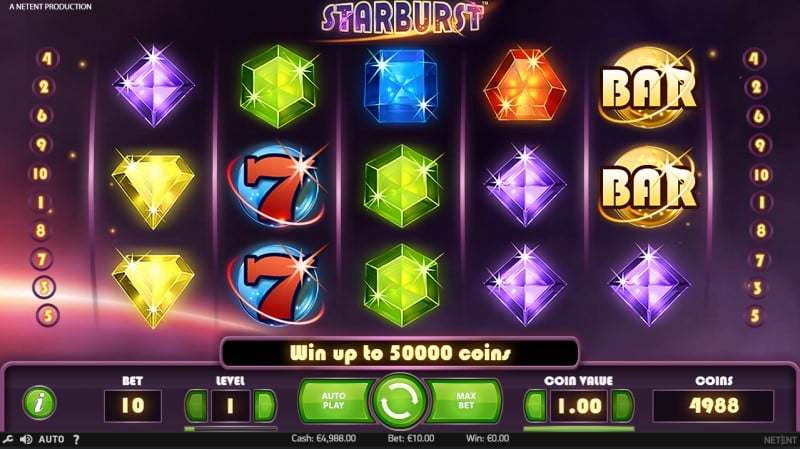Select payline 4 indicator on left side
Viewport: 800px width, 449px height.
47,58
